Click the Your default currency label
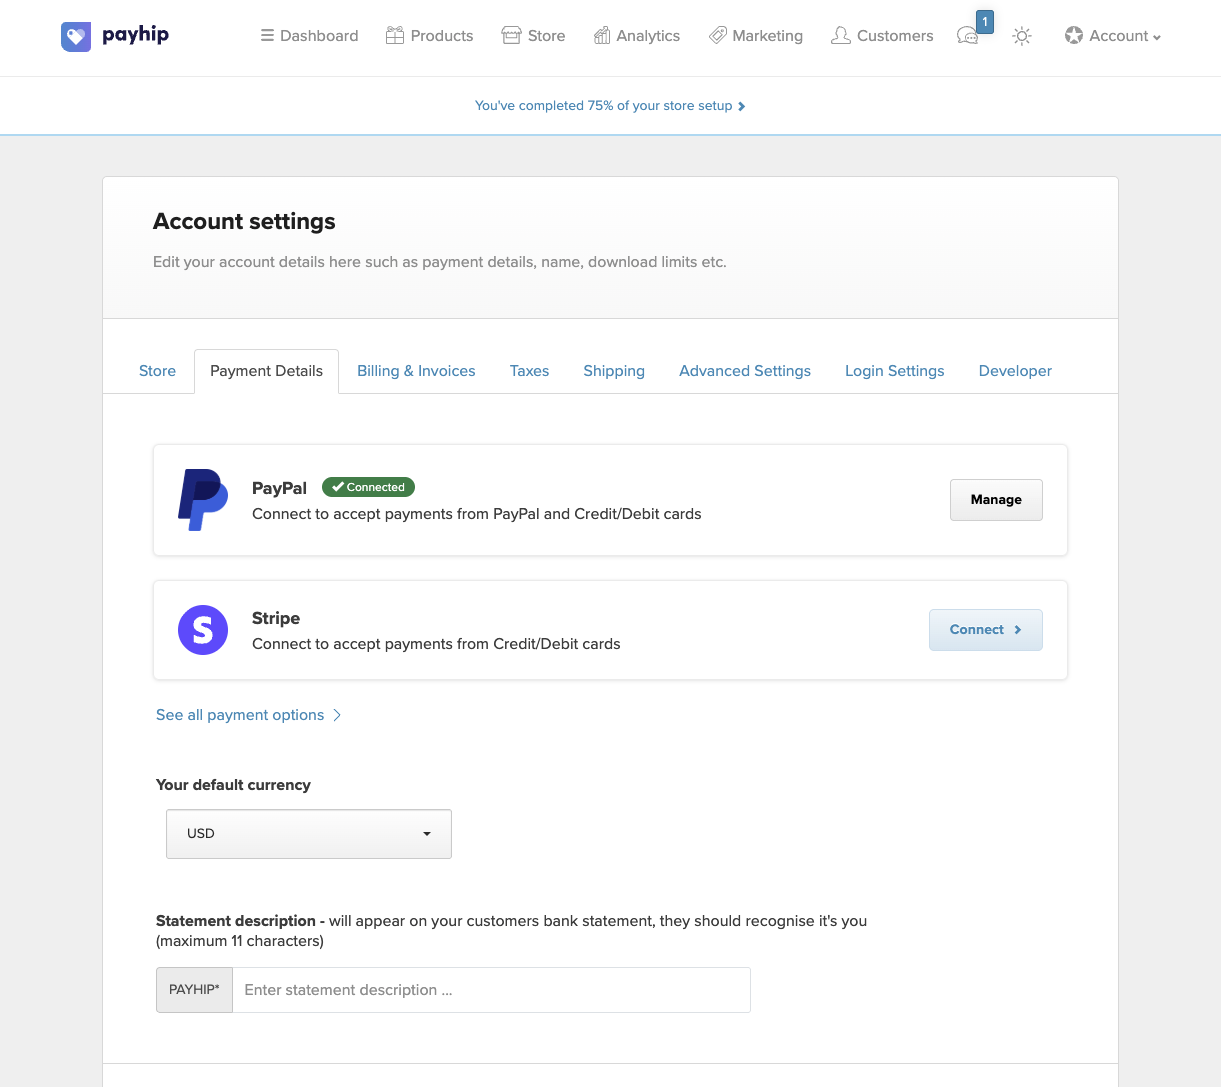This screenshot has height=1087, width=1221. click(x=233, y=785)
